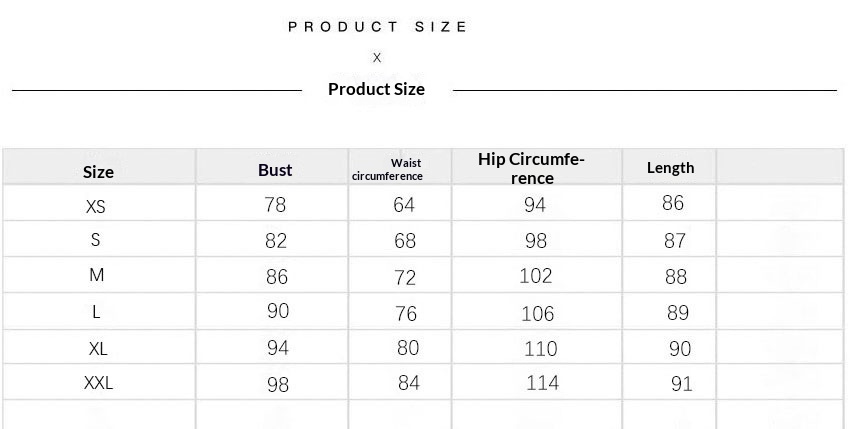Select waist value 72 in M row

[x=405, y=277]
